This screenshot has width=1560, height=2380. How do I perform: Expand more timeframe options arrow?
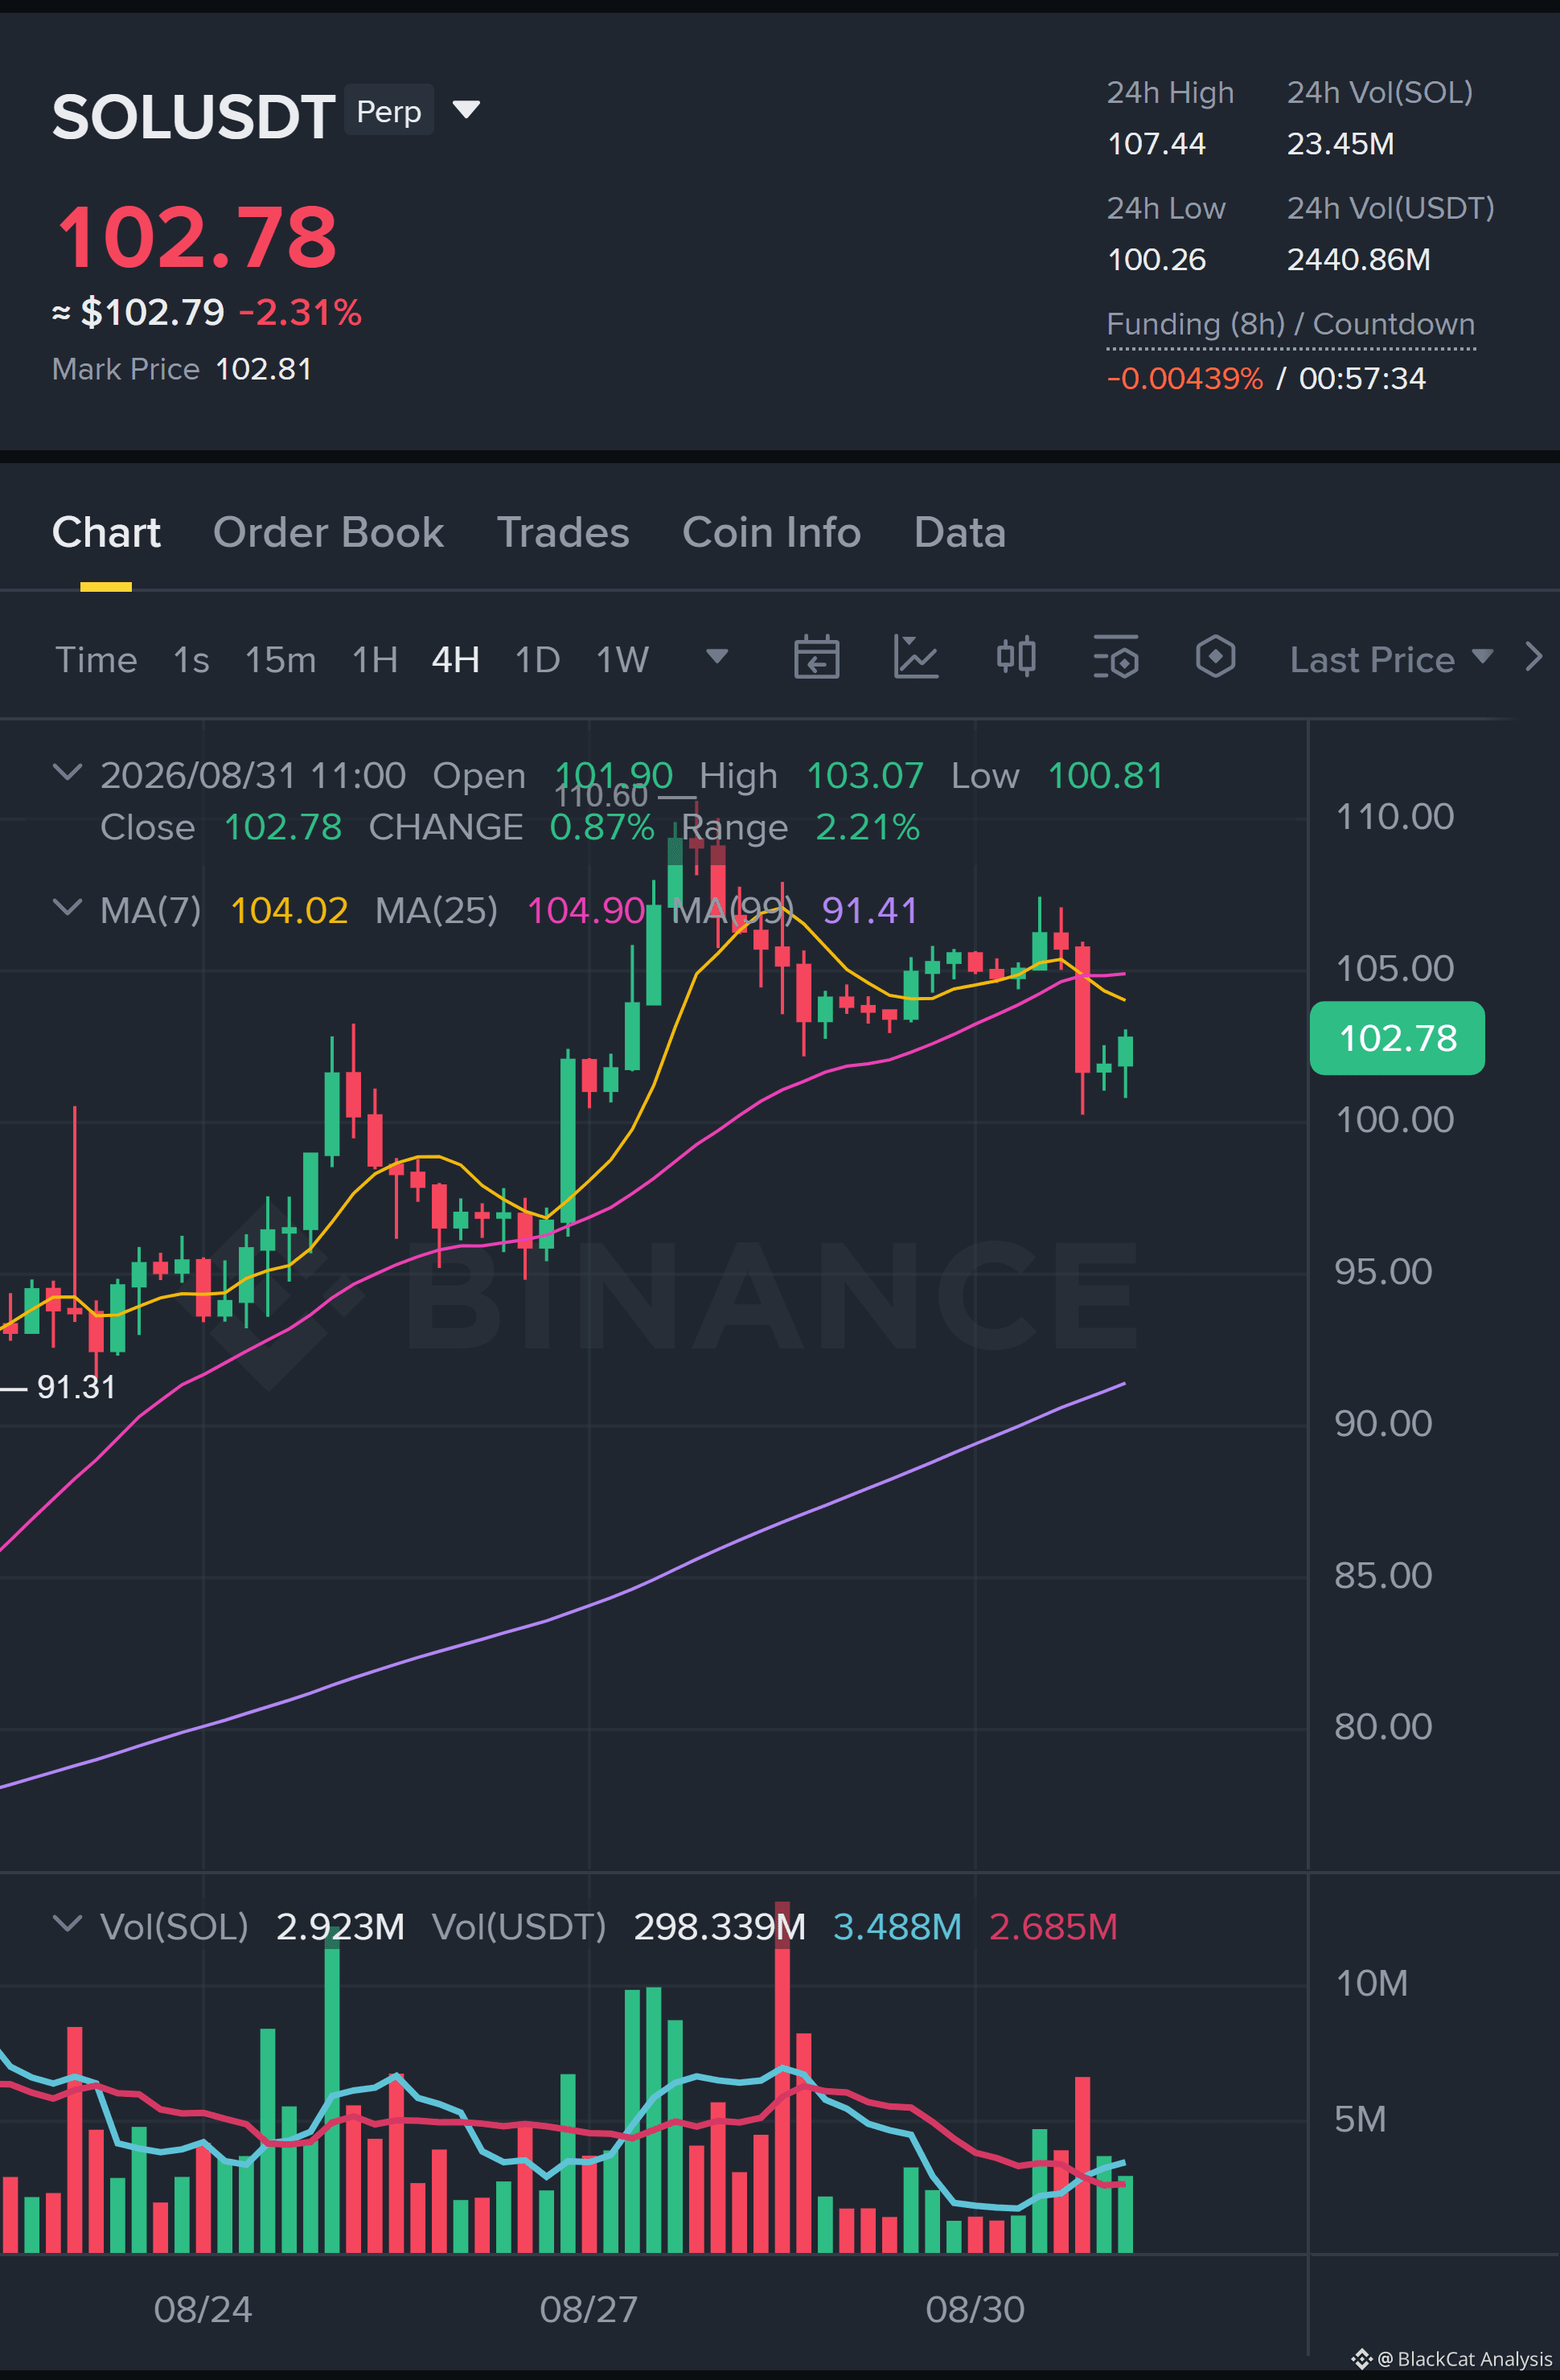pyautogui.click(x=717, y=656)
